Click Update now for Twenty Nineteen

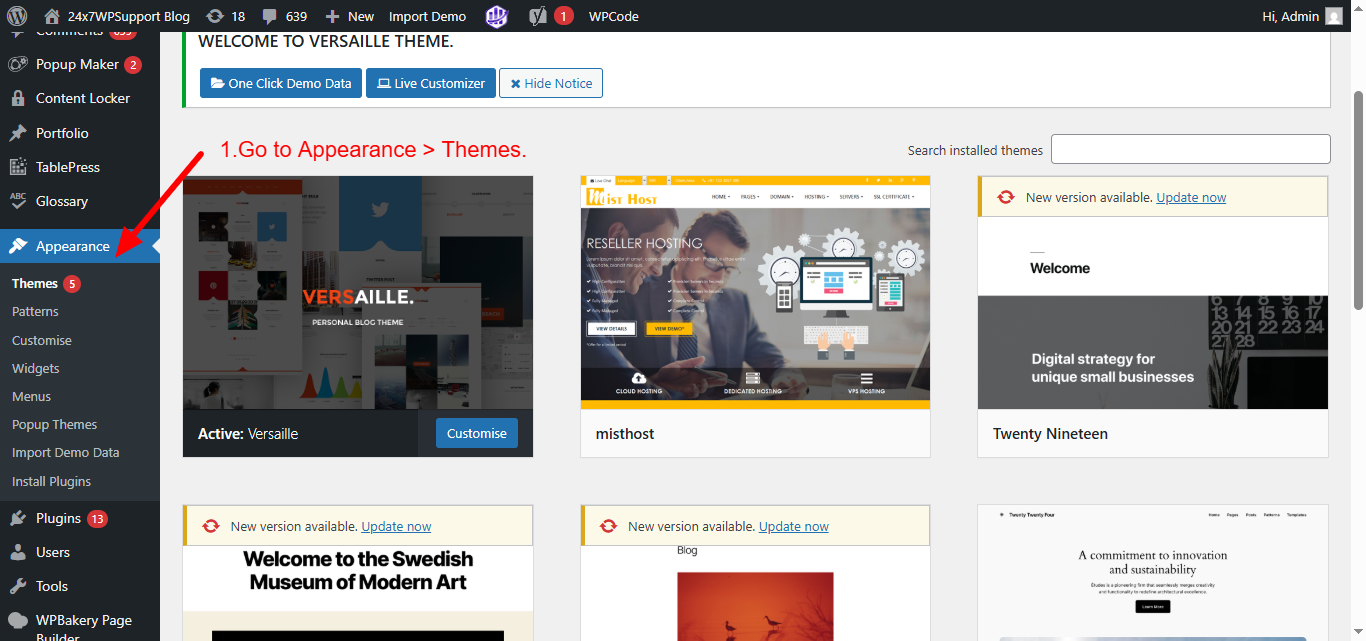tap(1191, 198)
